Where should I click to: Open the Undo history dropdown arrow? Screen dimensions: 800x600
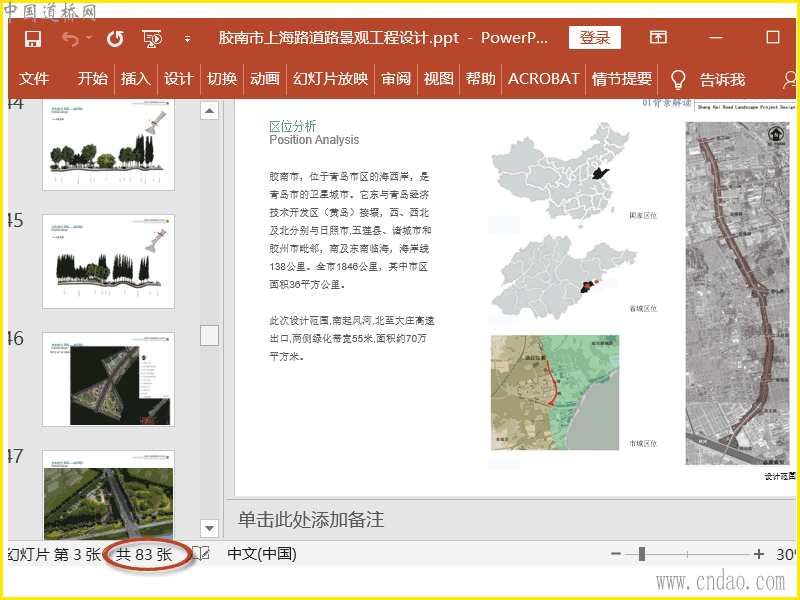pos(88,39)
